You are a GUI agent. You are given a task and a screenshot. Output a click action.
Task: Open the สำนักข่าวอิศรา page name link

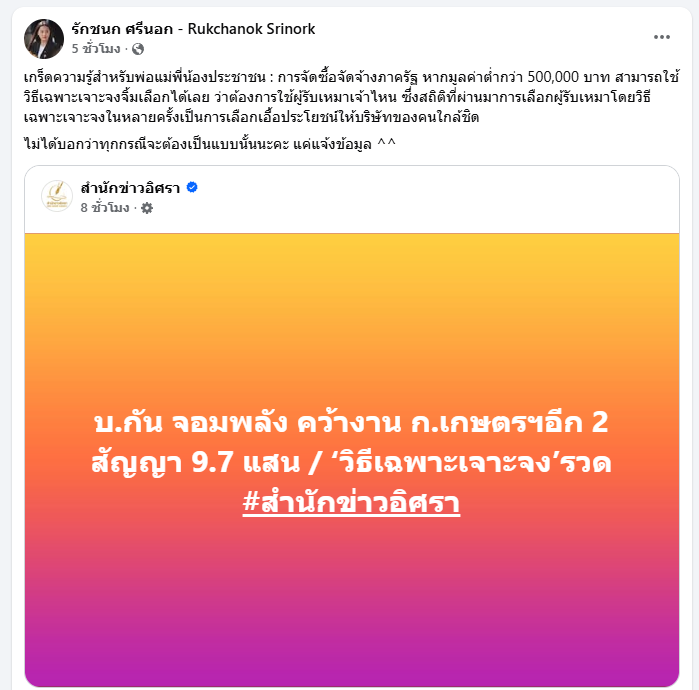130,188
